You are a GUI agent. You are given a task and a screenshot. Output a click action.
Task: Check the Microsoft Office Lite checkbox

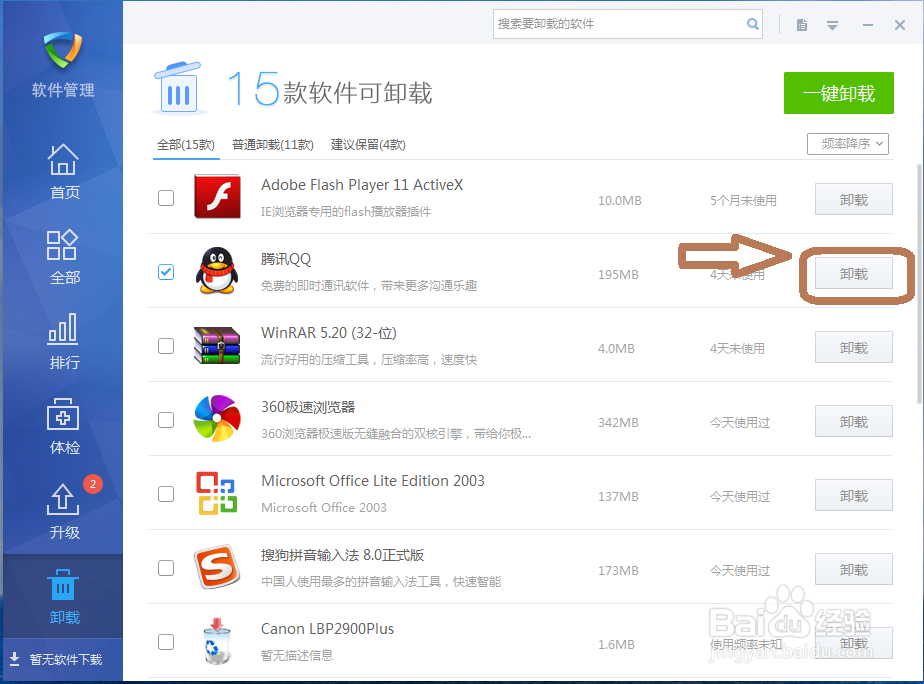click(166, 494)
